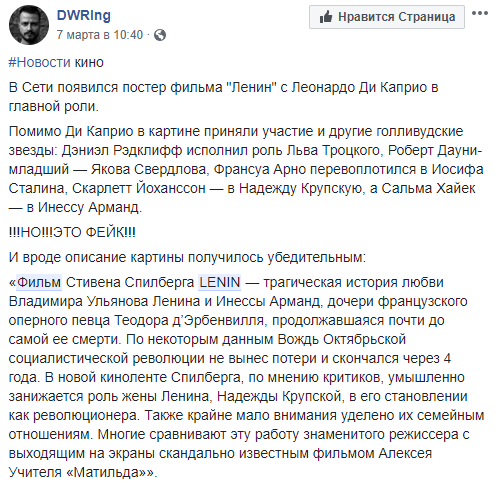The image size is (495, 482).
Task: Click the thumbs-up icon in like button
Action: 326,17
